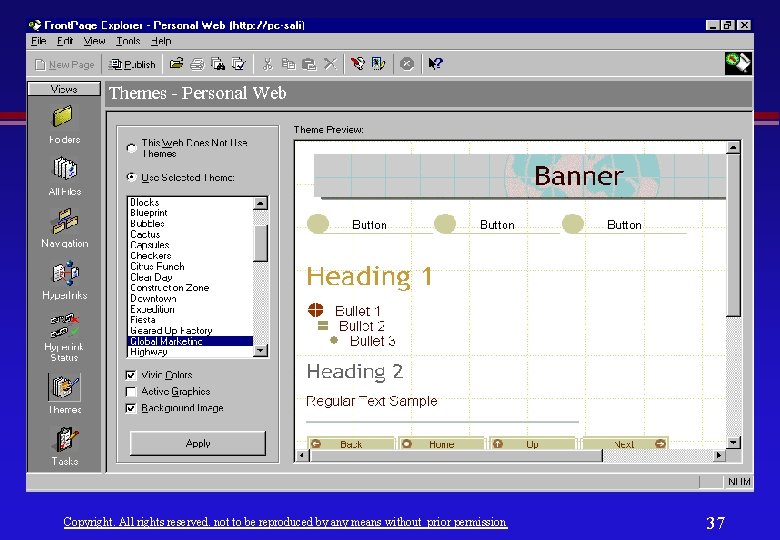Select the Clear Day theme

[x=191, y=277]
